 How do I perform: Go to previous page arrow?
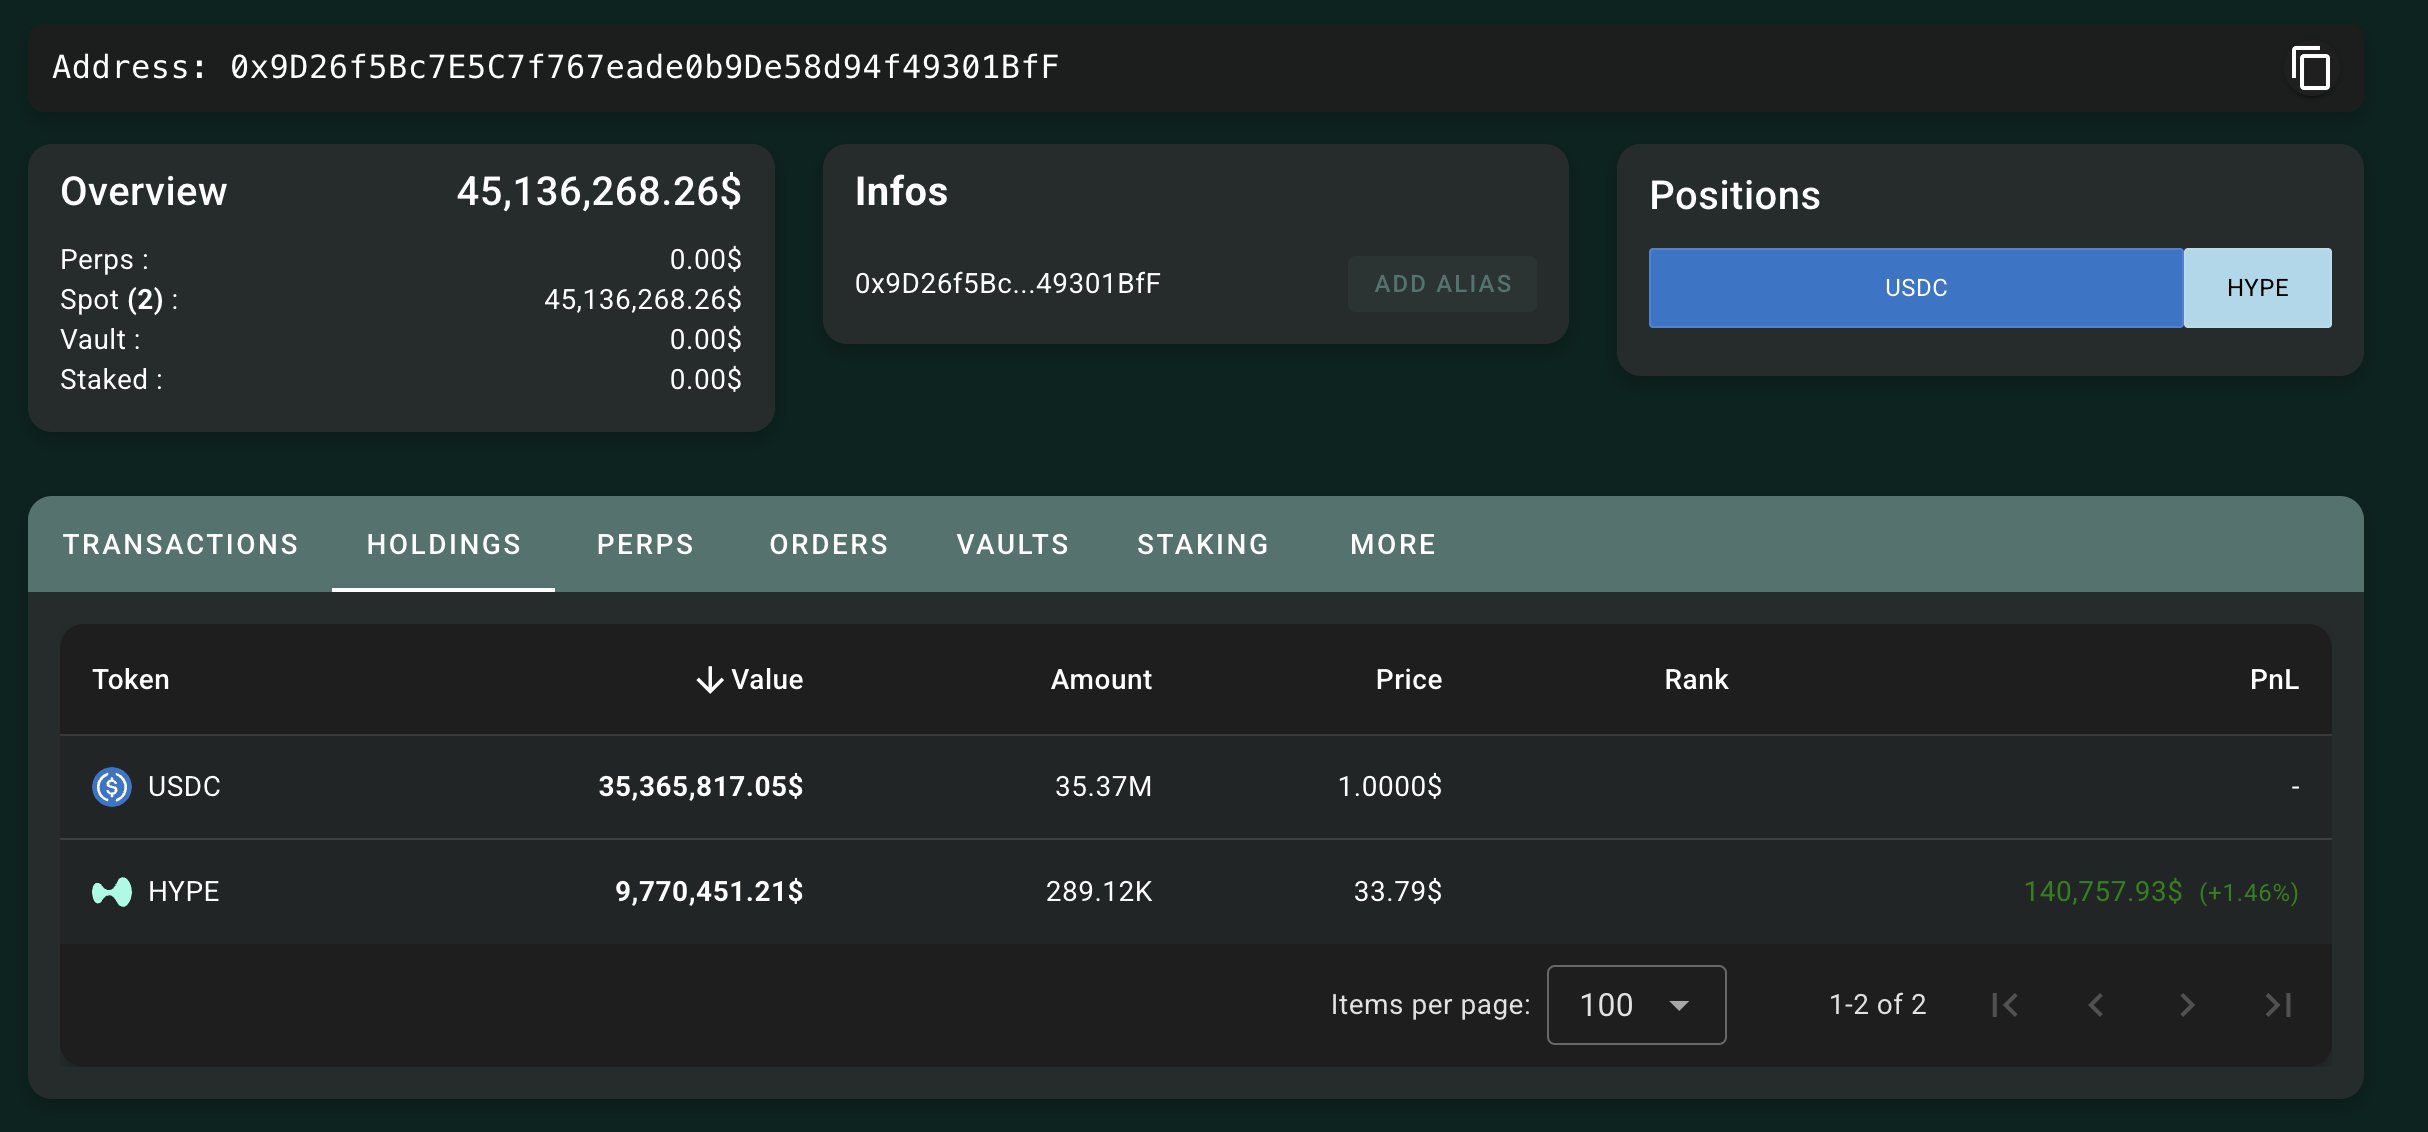pyautogui.click(x=2096, y=1005)
